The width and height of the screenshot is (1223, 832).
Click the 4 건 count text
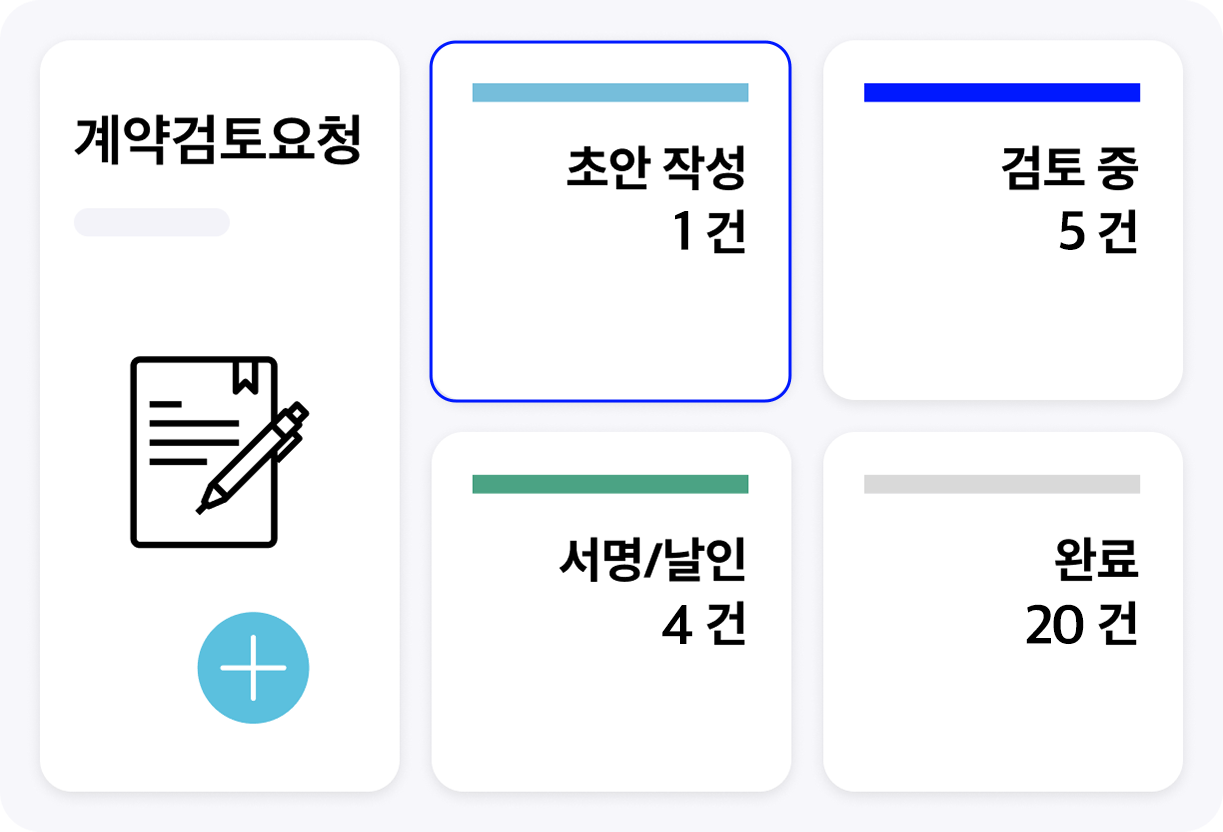tap(704, 625)
